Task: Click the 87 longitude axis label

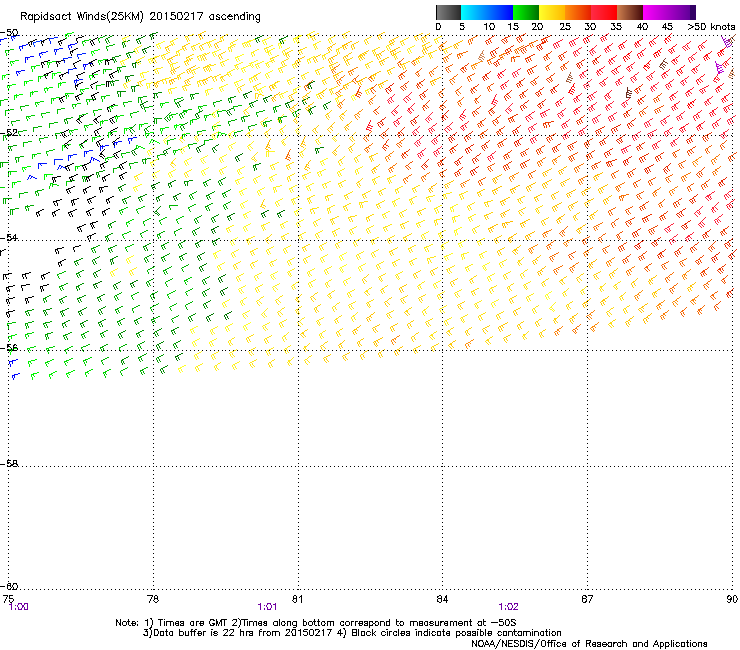Action: pos(587,599)
